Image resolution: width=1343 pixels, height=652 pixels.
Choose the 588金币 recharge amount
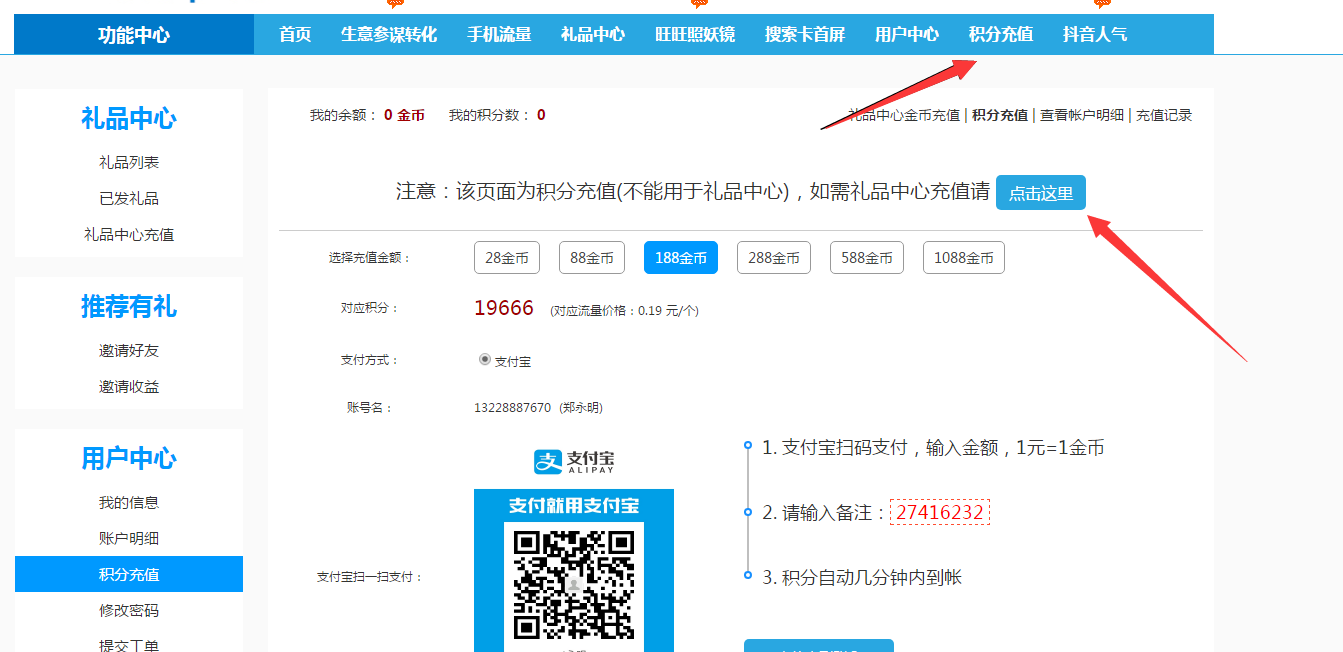[867, 257]
